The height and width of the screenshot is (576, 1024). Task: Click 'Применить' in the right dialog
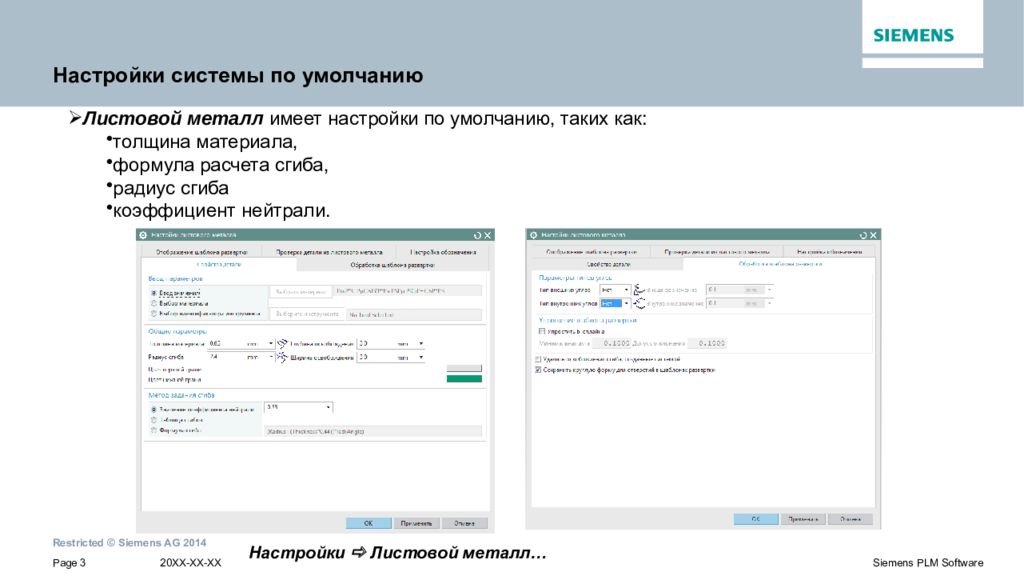[803, 519]
